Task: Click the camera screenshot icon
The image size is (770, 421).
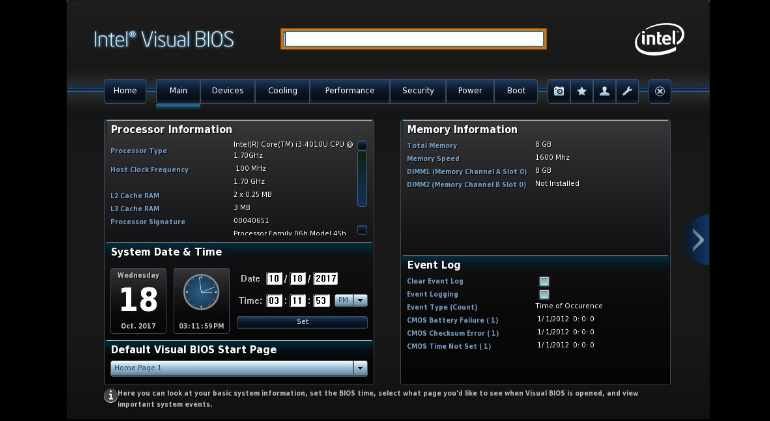Action: pos(559,91)
